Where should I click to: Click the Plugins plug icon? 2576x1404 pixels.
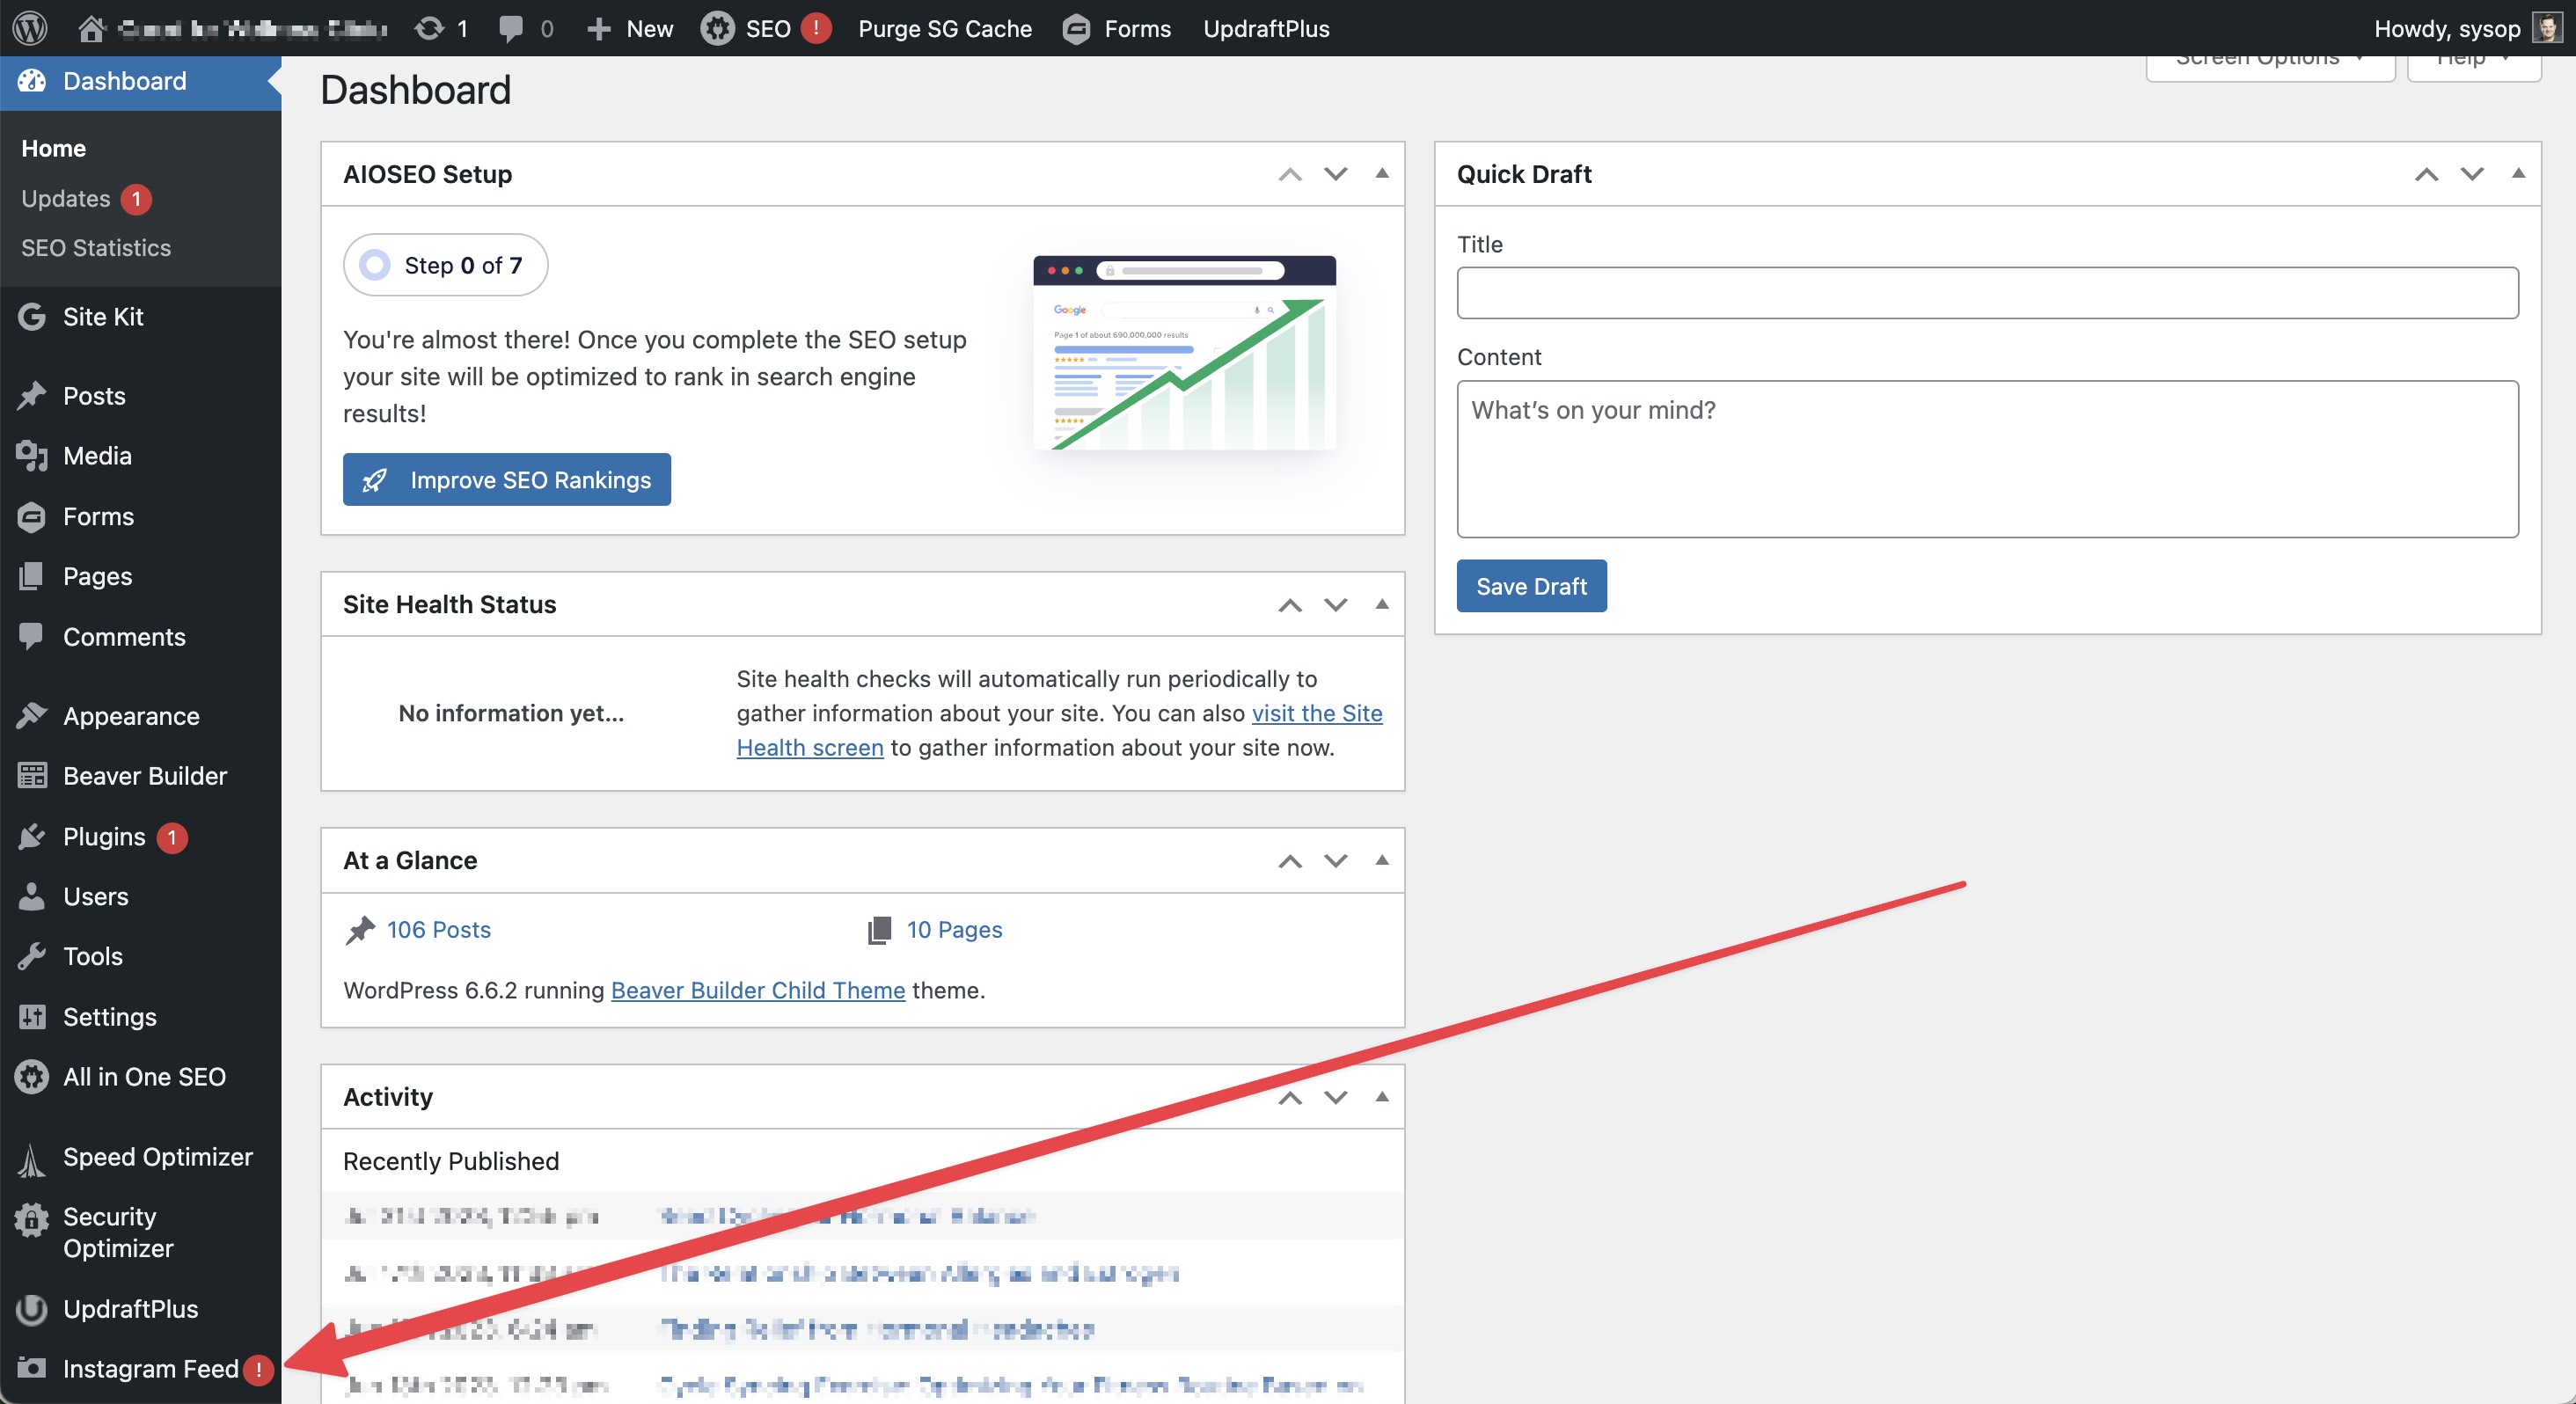[x=32, y=836]
